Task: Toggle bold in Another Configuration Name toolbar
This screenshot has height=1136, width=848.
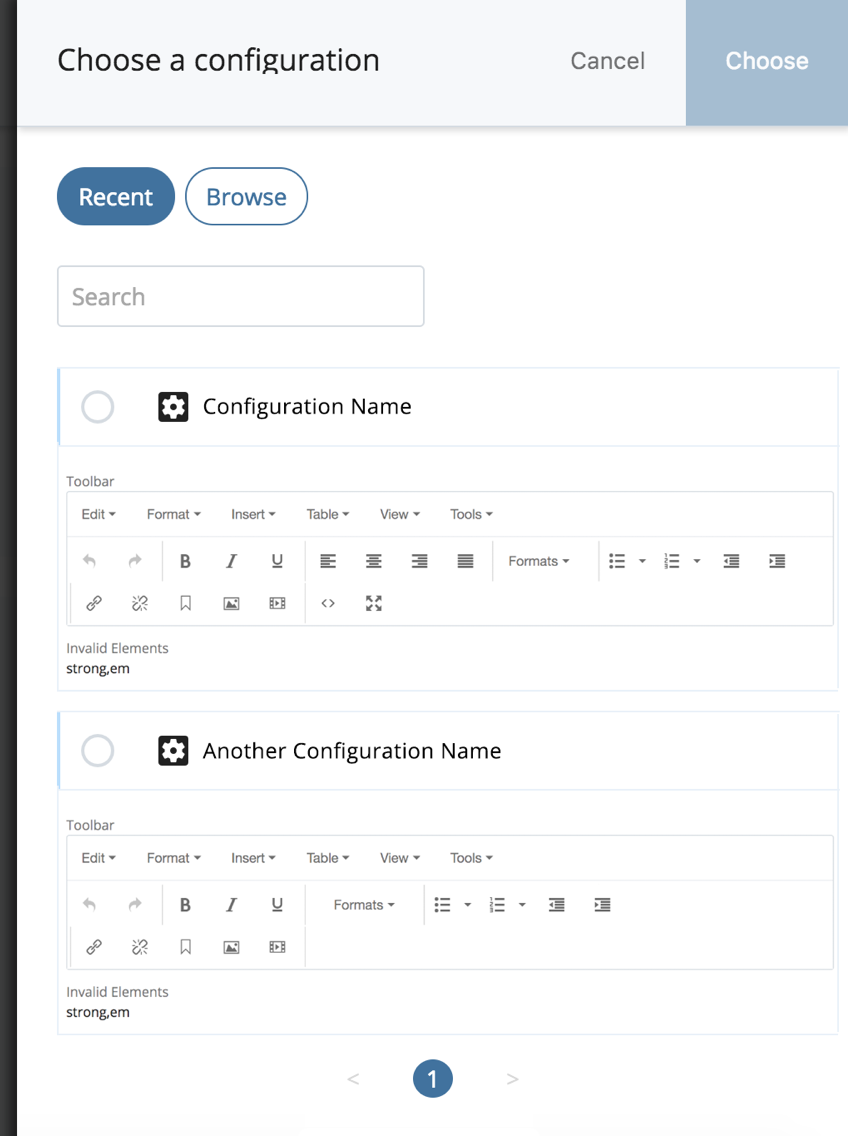Action: (186, 904)
